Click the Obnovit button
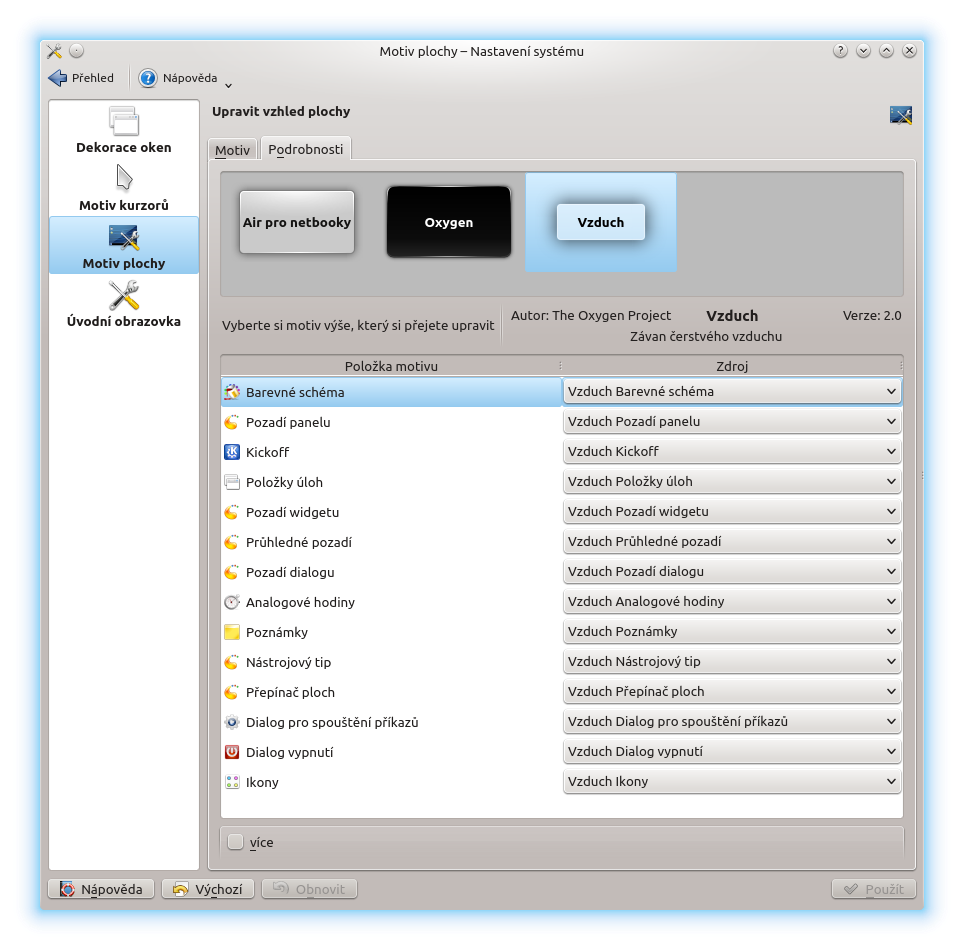This screenshot has height=950, width=964. [x=309, y=889]
